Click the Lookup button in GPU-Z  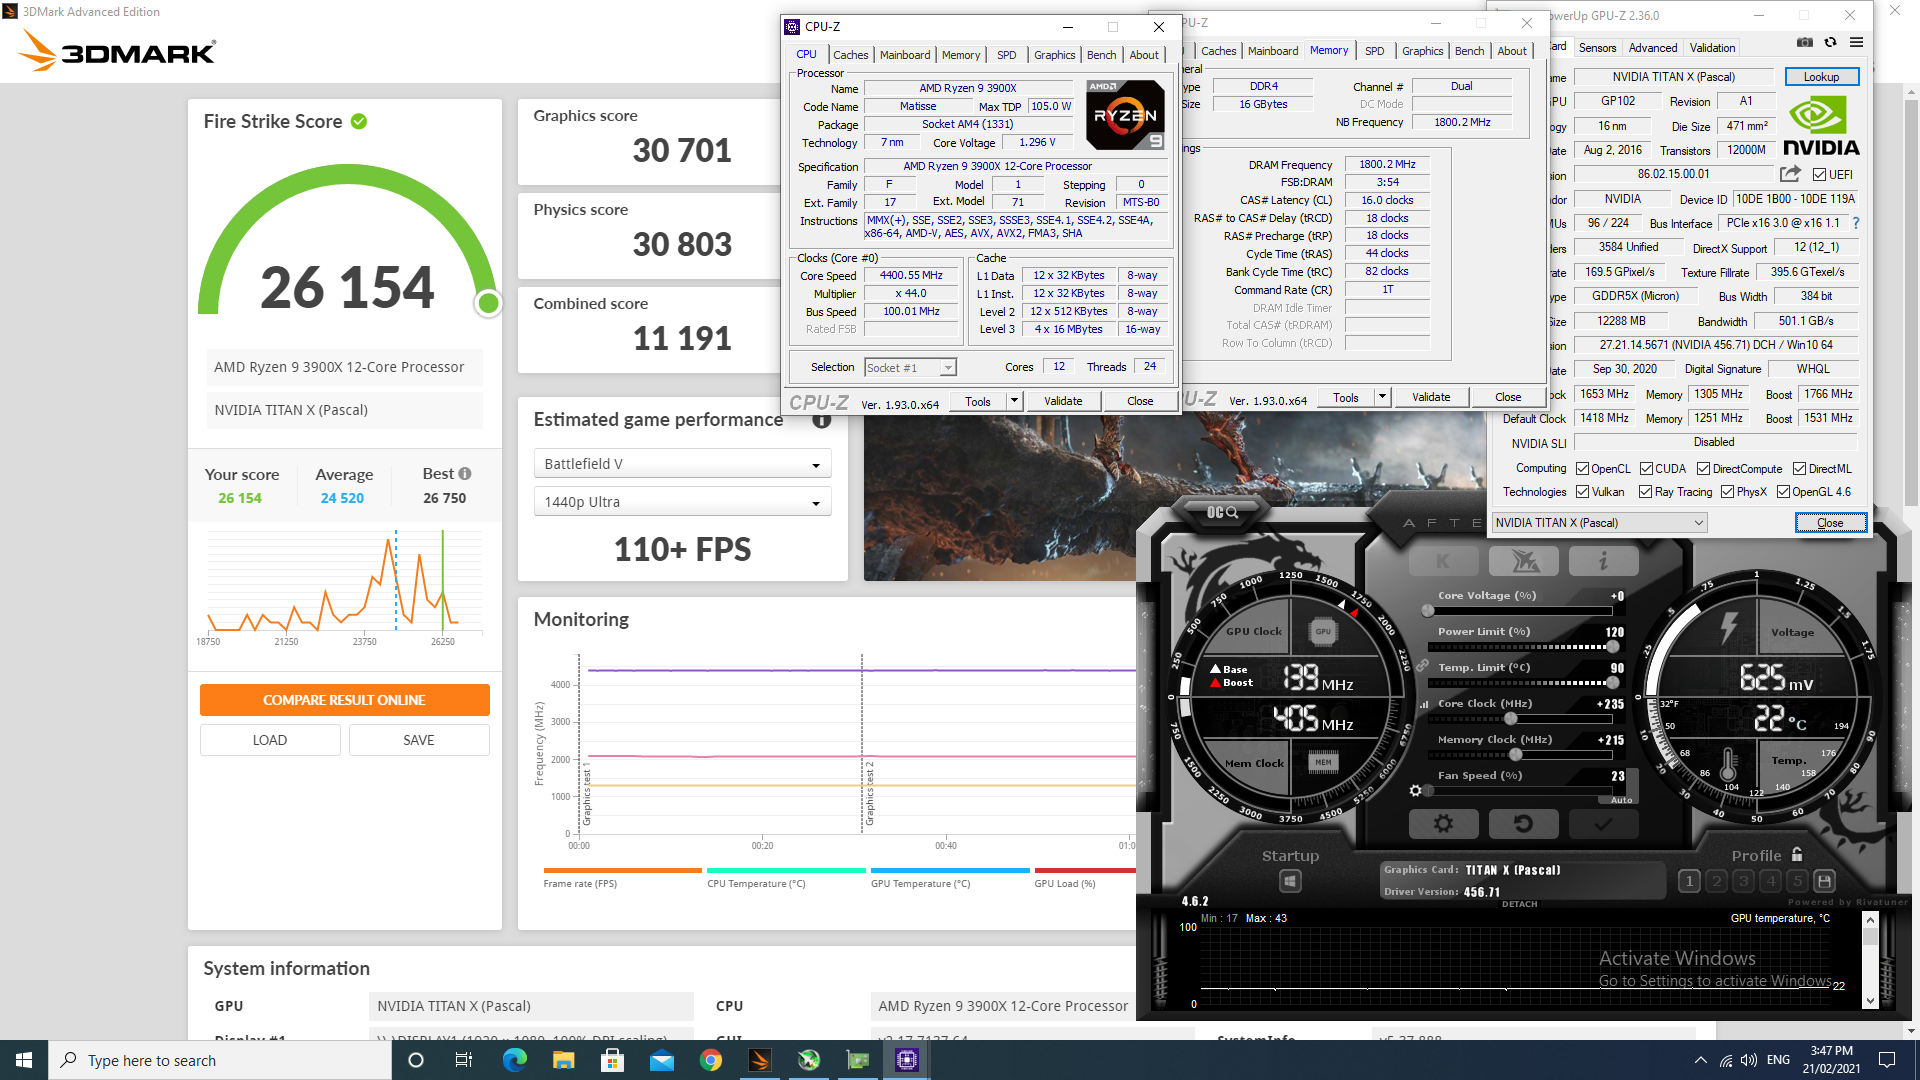coord(1821,77)
